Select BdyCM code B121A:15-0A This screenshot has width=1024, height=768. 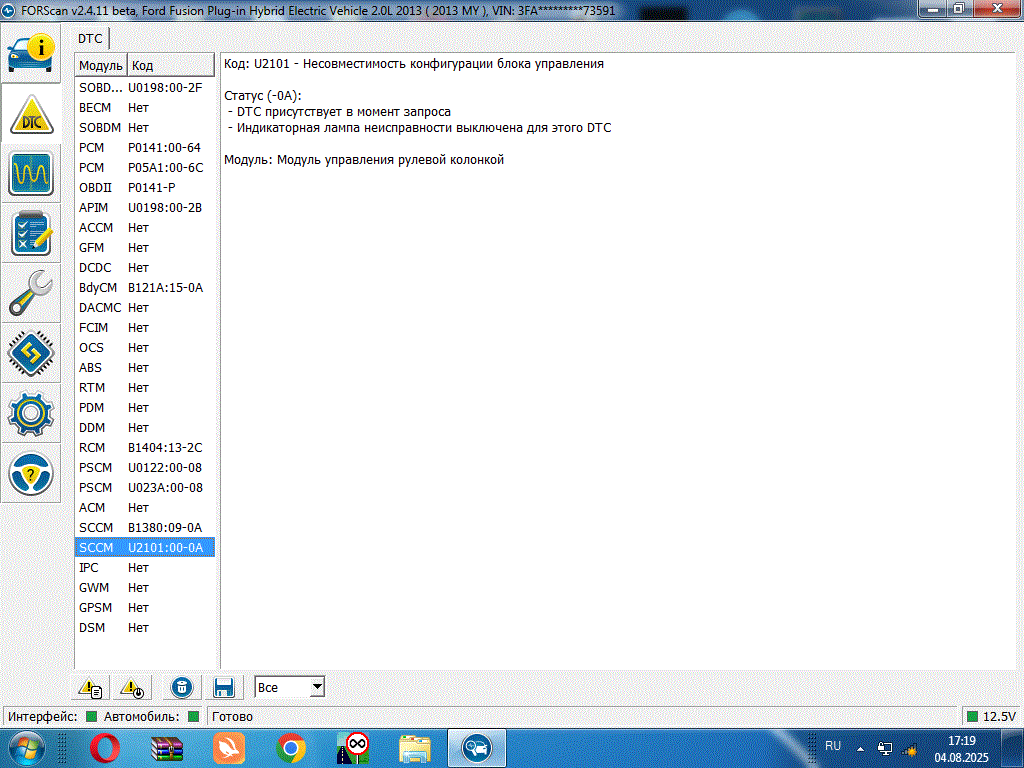point(145,288)
